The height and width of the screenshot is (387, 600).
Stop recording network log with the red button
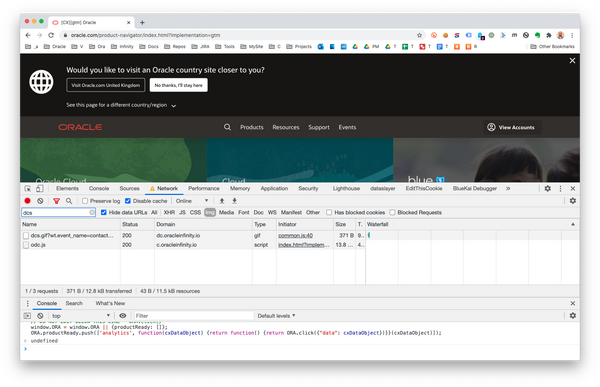28,201
